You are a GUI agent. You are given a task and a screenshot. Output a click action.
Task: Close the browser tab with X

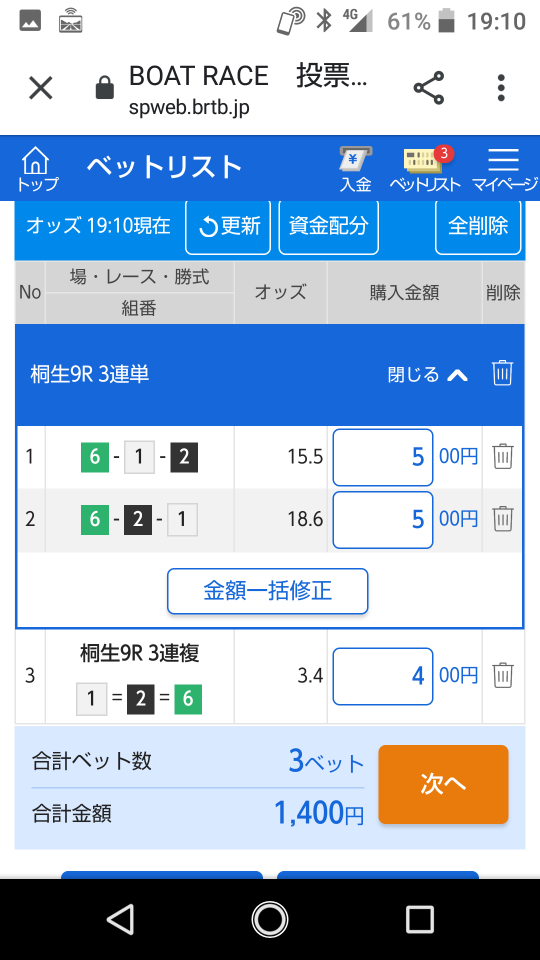(41, 88)
